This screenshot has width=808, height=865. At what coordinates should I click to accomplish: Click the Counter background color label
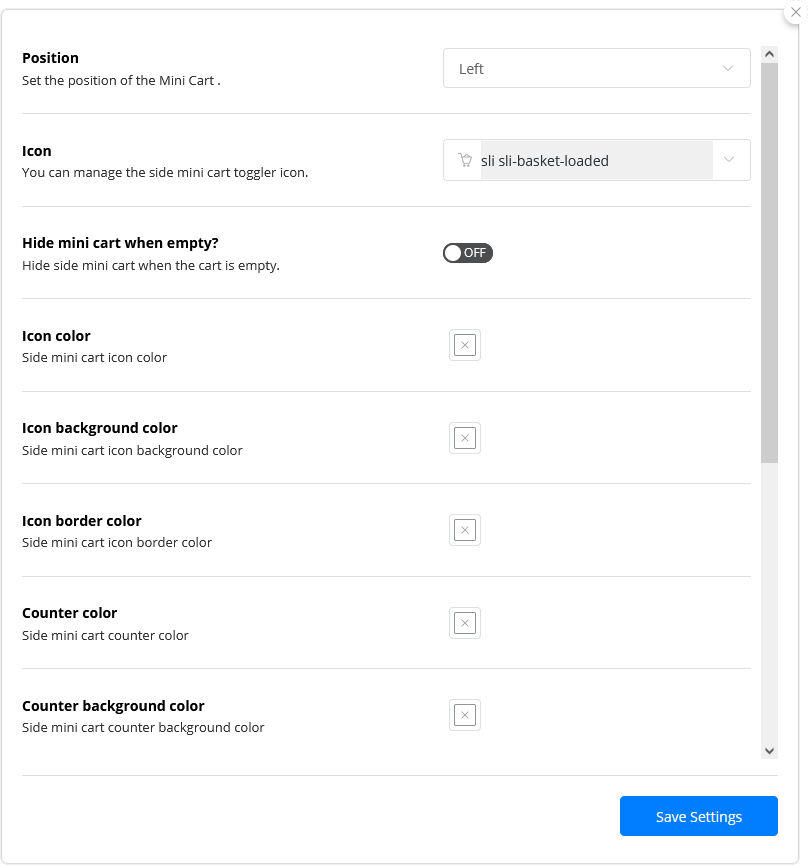[113, 706]
